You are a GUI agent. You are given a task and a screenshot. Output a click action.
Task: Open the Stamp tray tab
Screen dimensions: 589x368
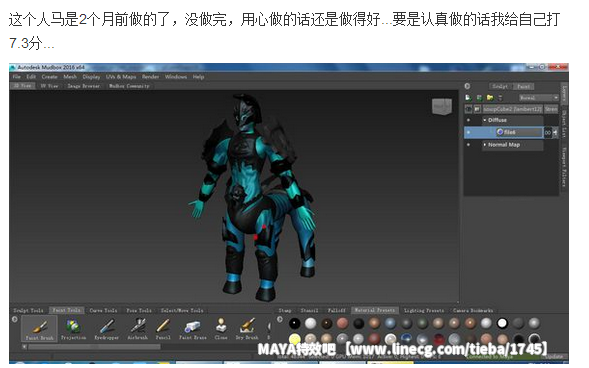coord(285,311)
